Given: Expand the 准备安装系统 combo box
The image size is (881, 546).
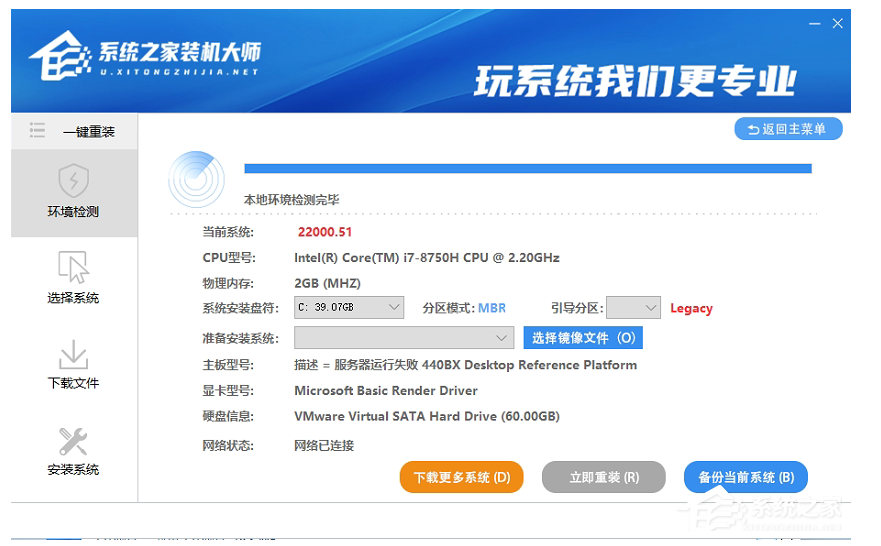Looking at the screenshot, I should click(404, 338).
